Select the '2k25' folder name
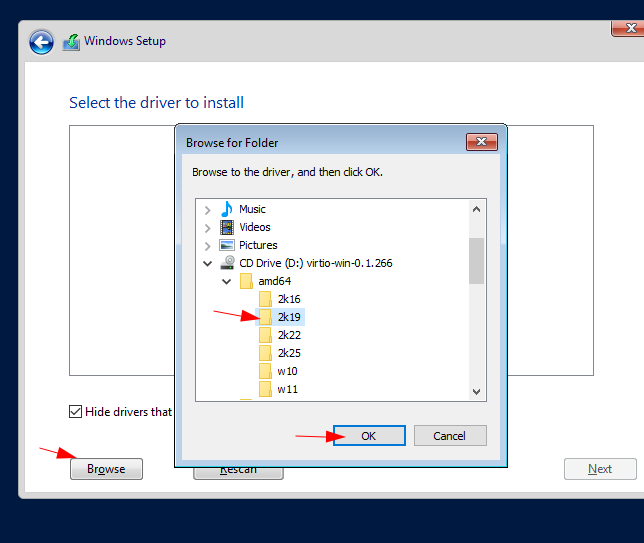Viewport: 644px width, 543px height. point(289,353)
